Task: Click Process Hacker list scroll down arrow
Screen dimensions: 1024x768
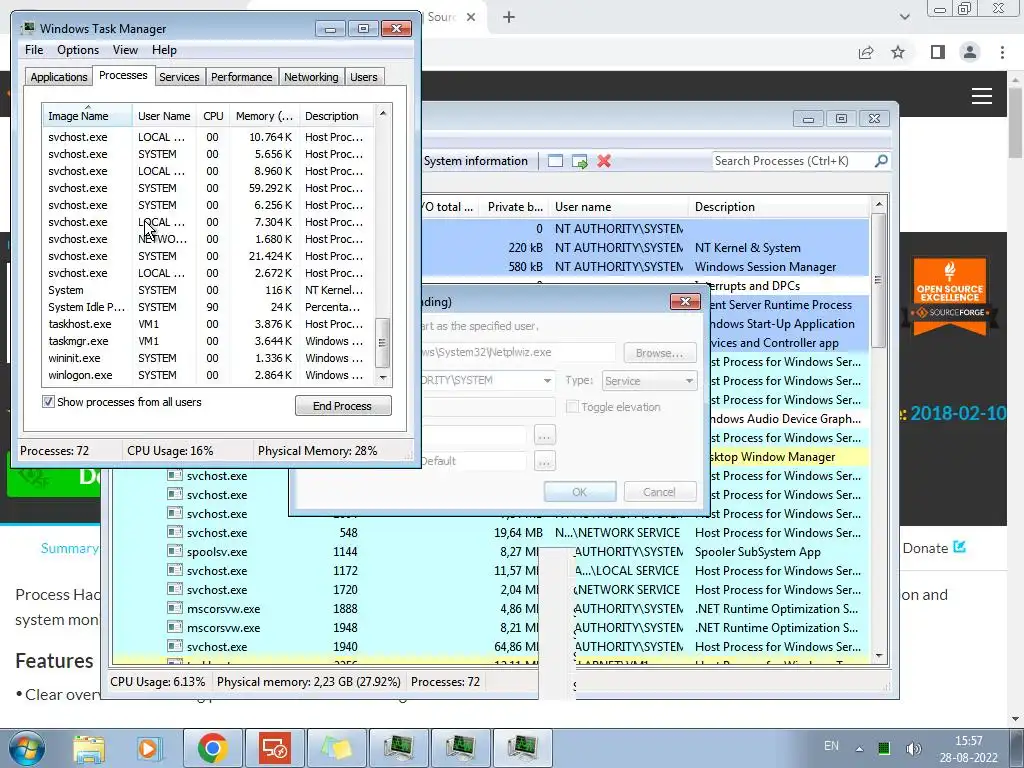Action: pos(879,656)
